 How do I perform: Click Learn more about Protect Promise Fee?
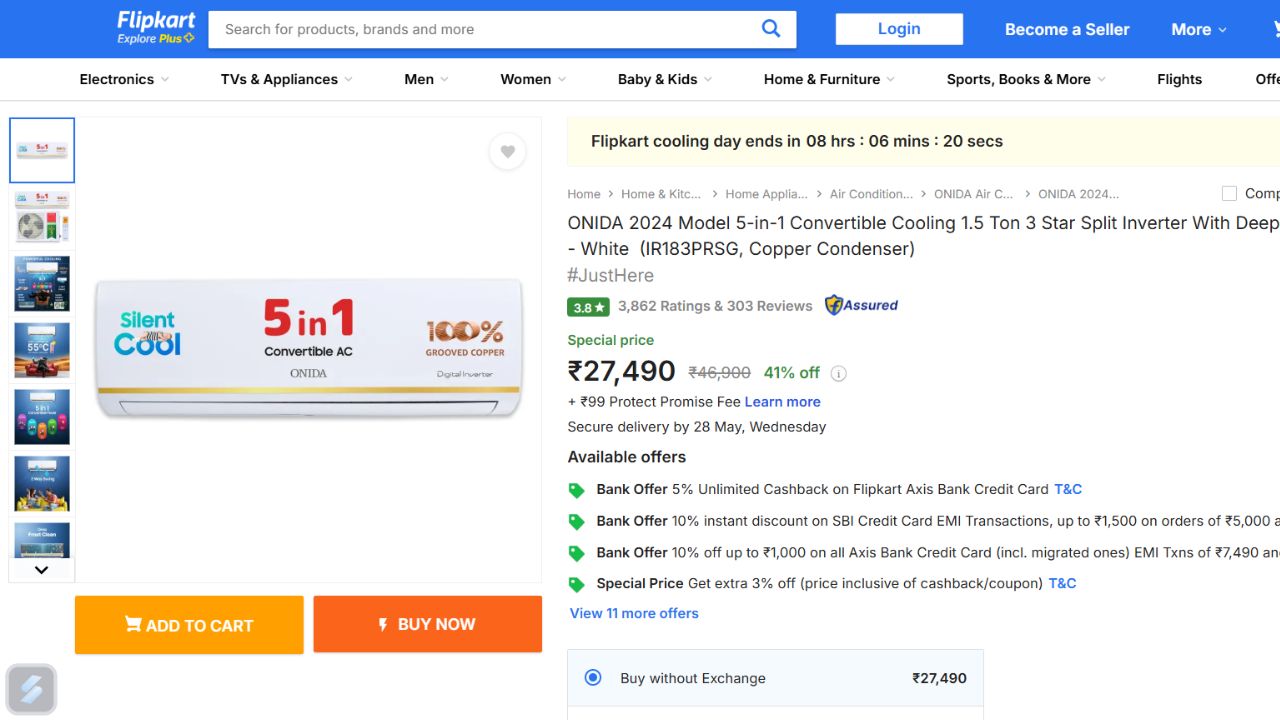click(782, 402)
